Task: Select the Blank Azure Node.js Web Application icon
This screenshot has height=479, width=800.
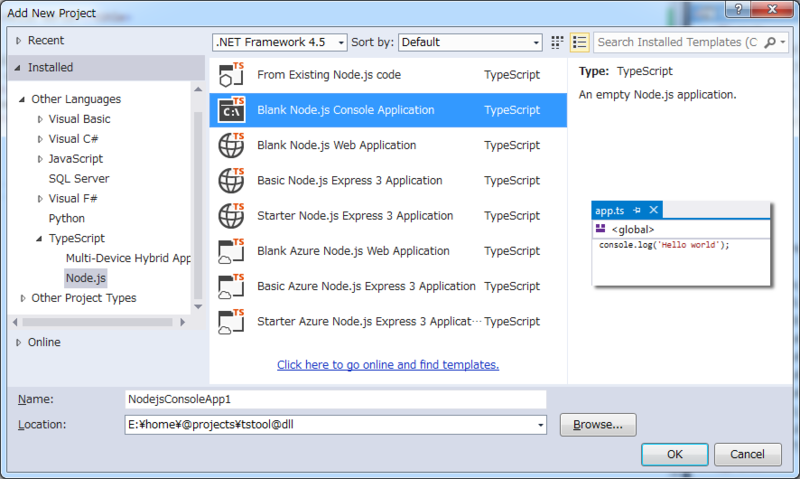Action: coord(231,251)
